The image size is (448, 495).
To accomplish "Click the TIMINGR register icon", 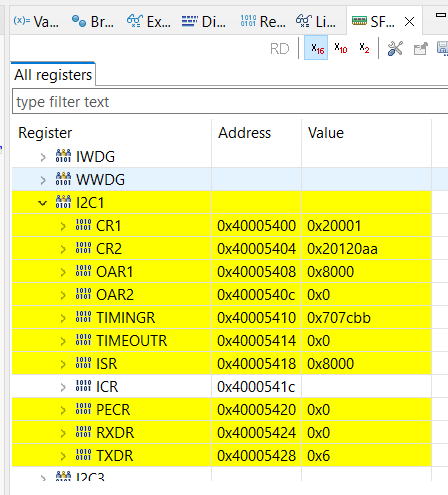I will pyautogui.click(x=83, y=317).
